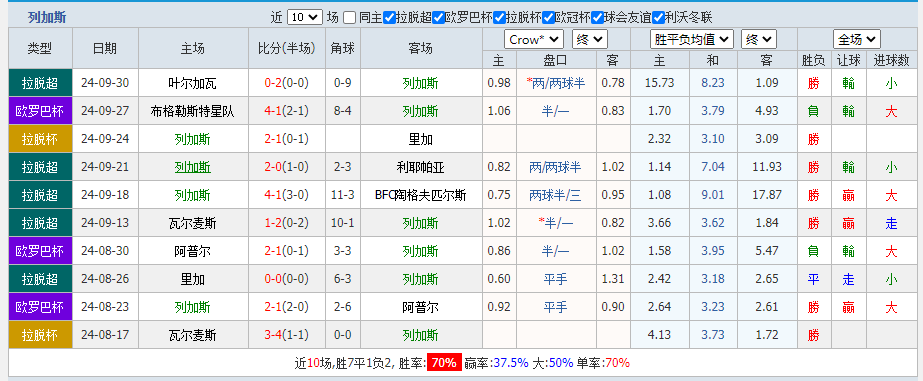The width and height of the screenshot is (923, 381).
Task: Click date 24-08-30
Action: (x=105, y=251)
